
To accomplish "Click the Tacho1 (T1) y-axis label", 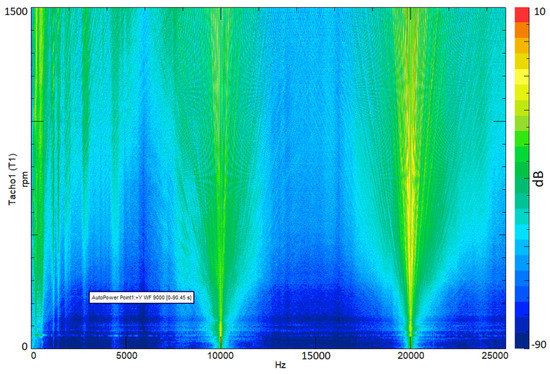I will (x=12, y=179).
